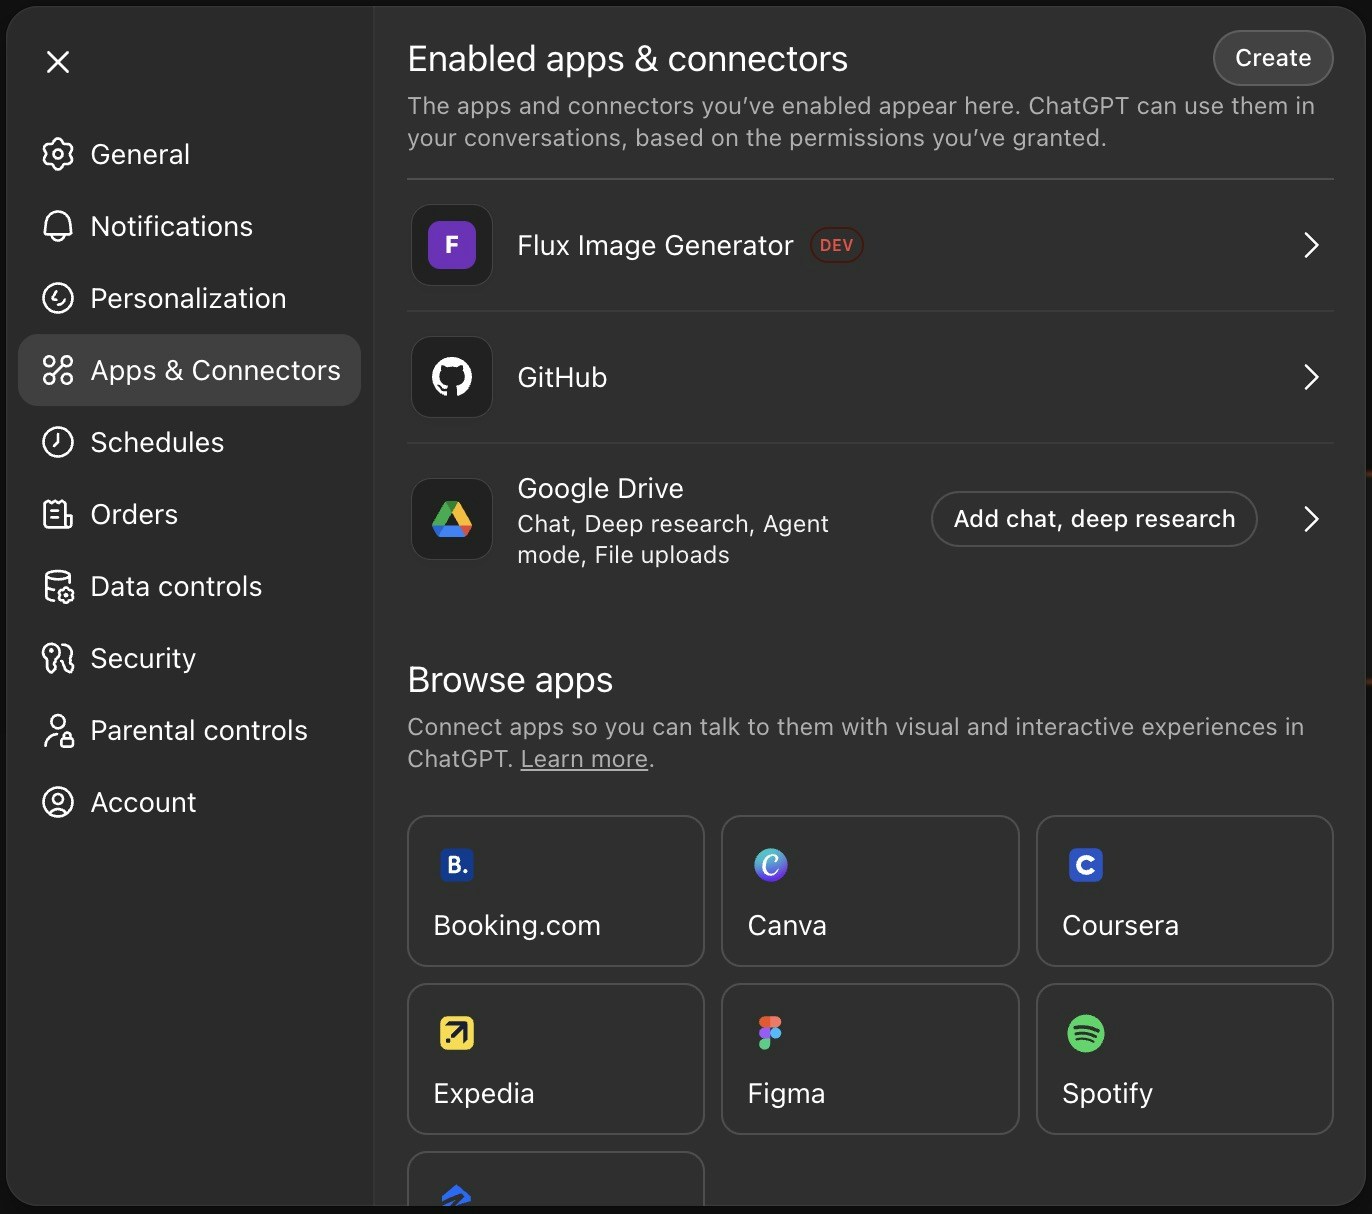Click the Schedules clock icon
The height and width of the screenshot is (1214, 1372).
point(58,442)
